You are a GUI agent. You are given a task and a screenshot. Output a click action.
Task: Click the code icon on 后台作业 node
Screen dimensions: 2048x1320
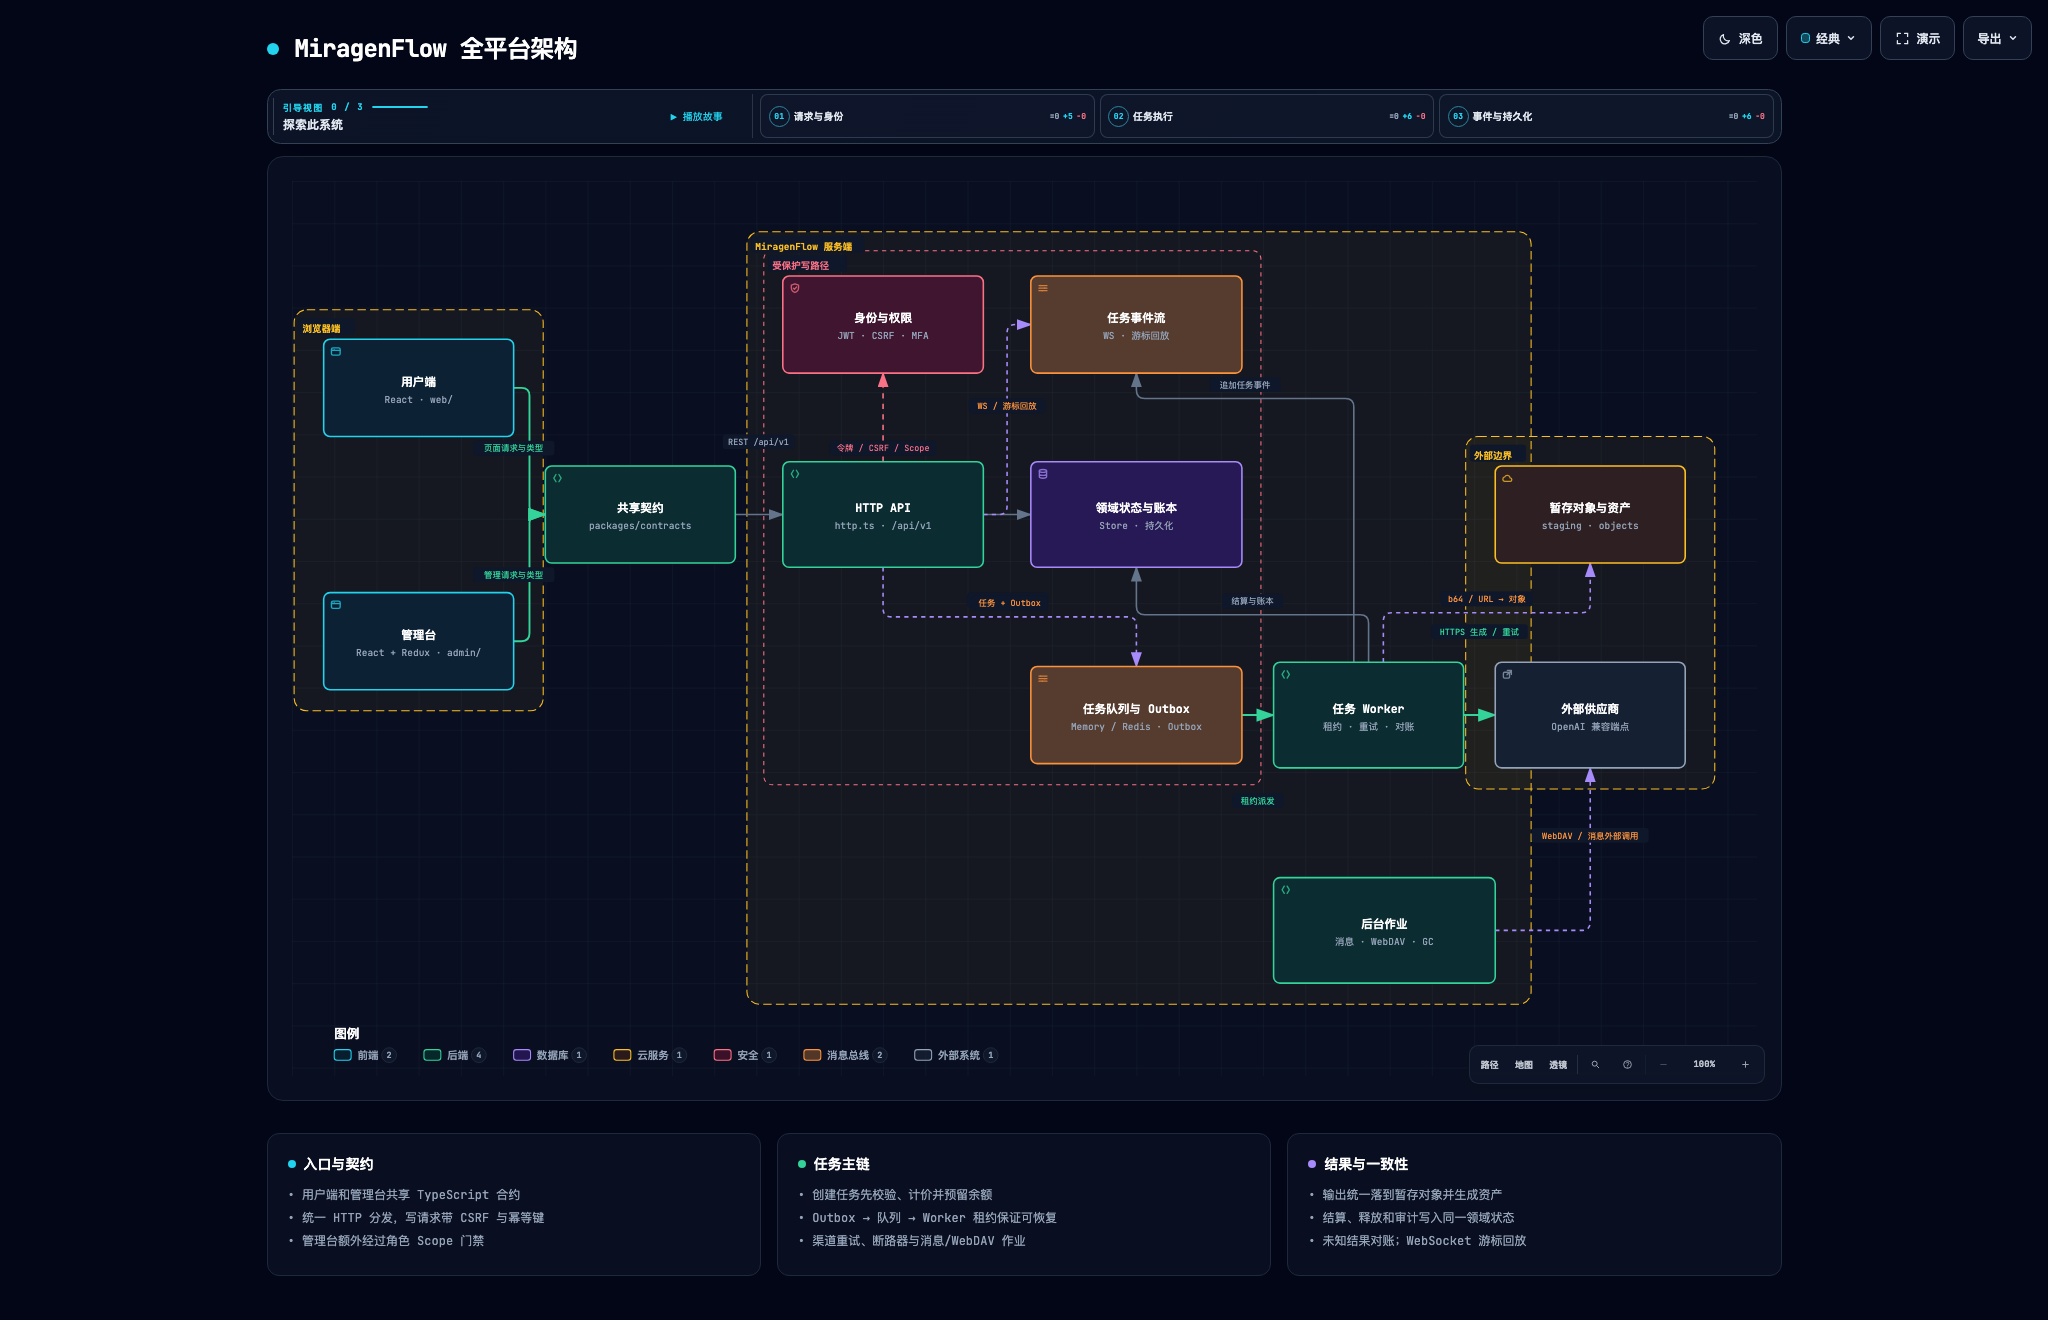pos(1286,889)
